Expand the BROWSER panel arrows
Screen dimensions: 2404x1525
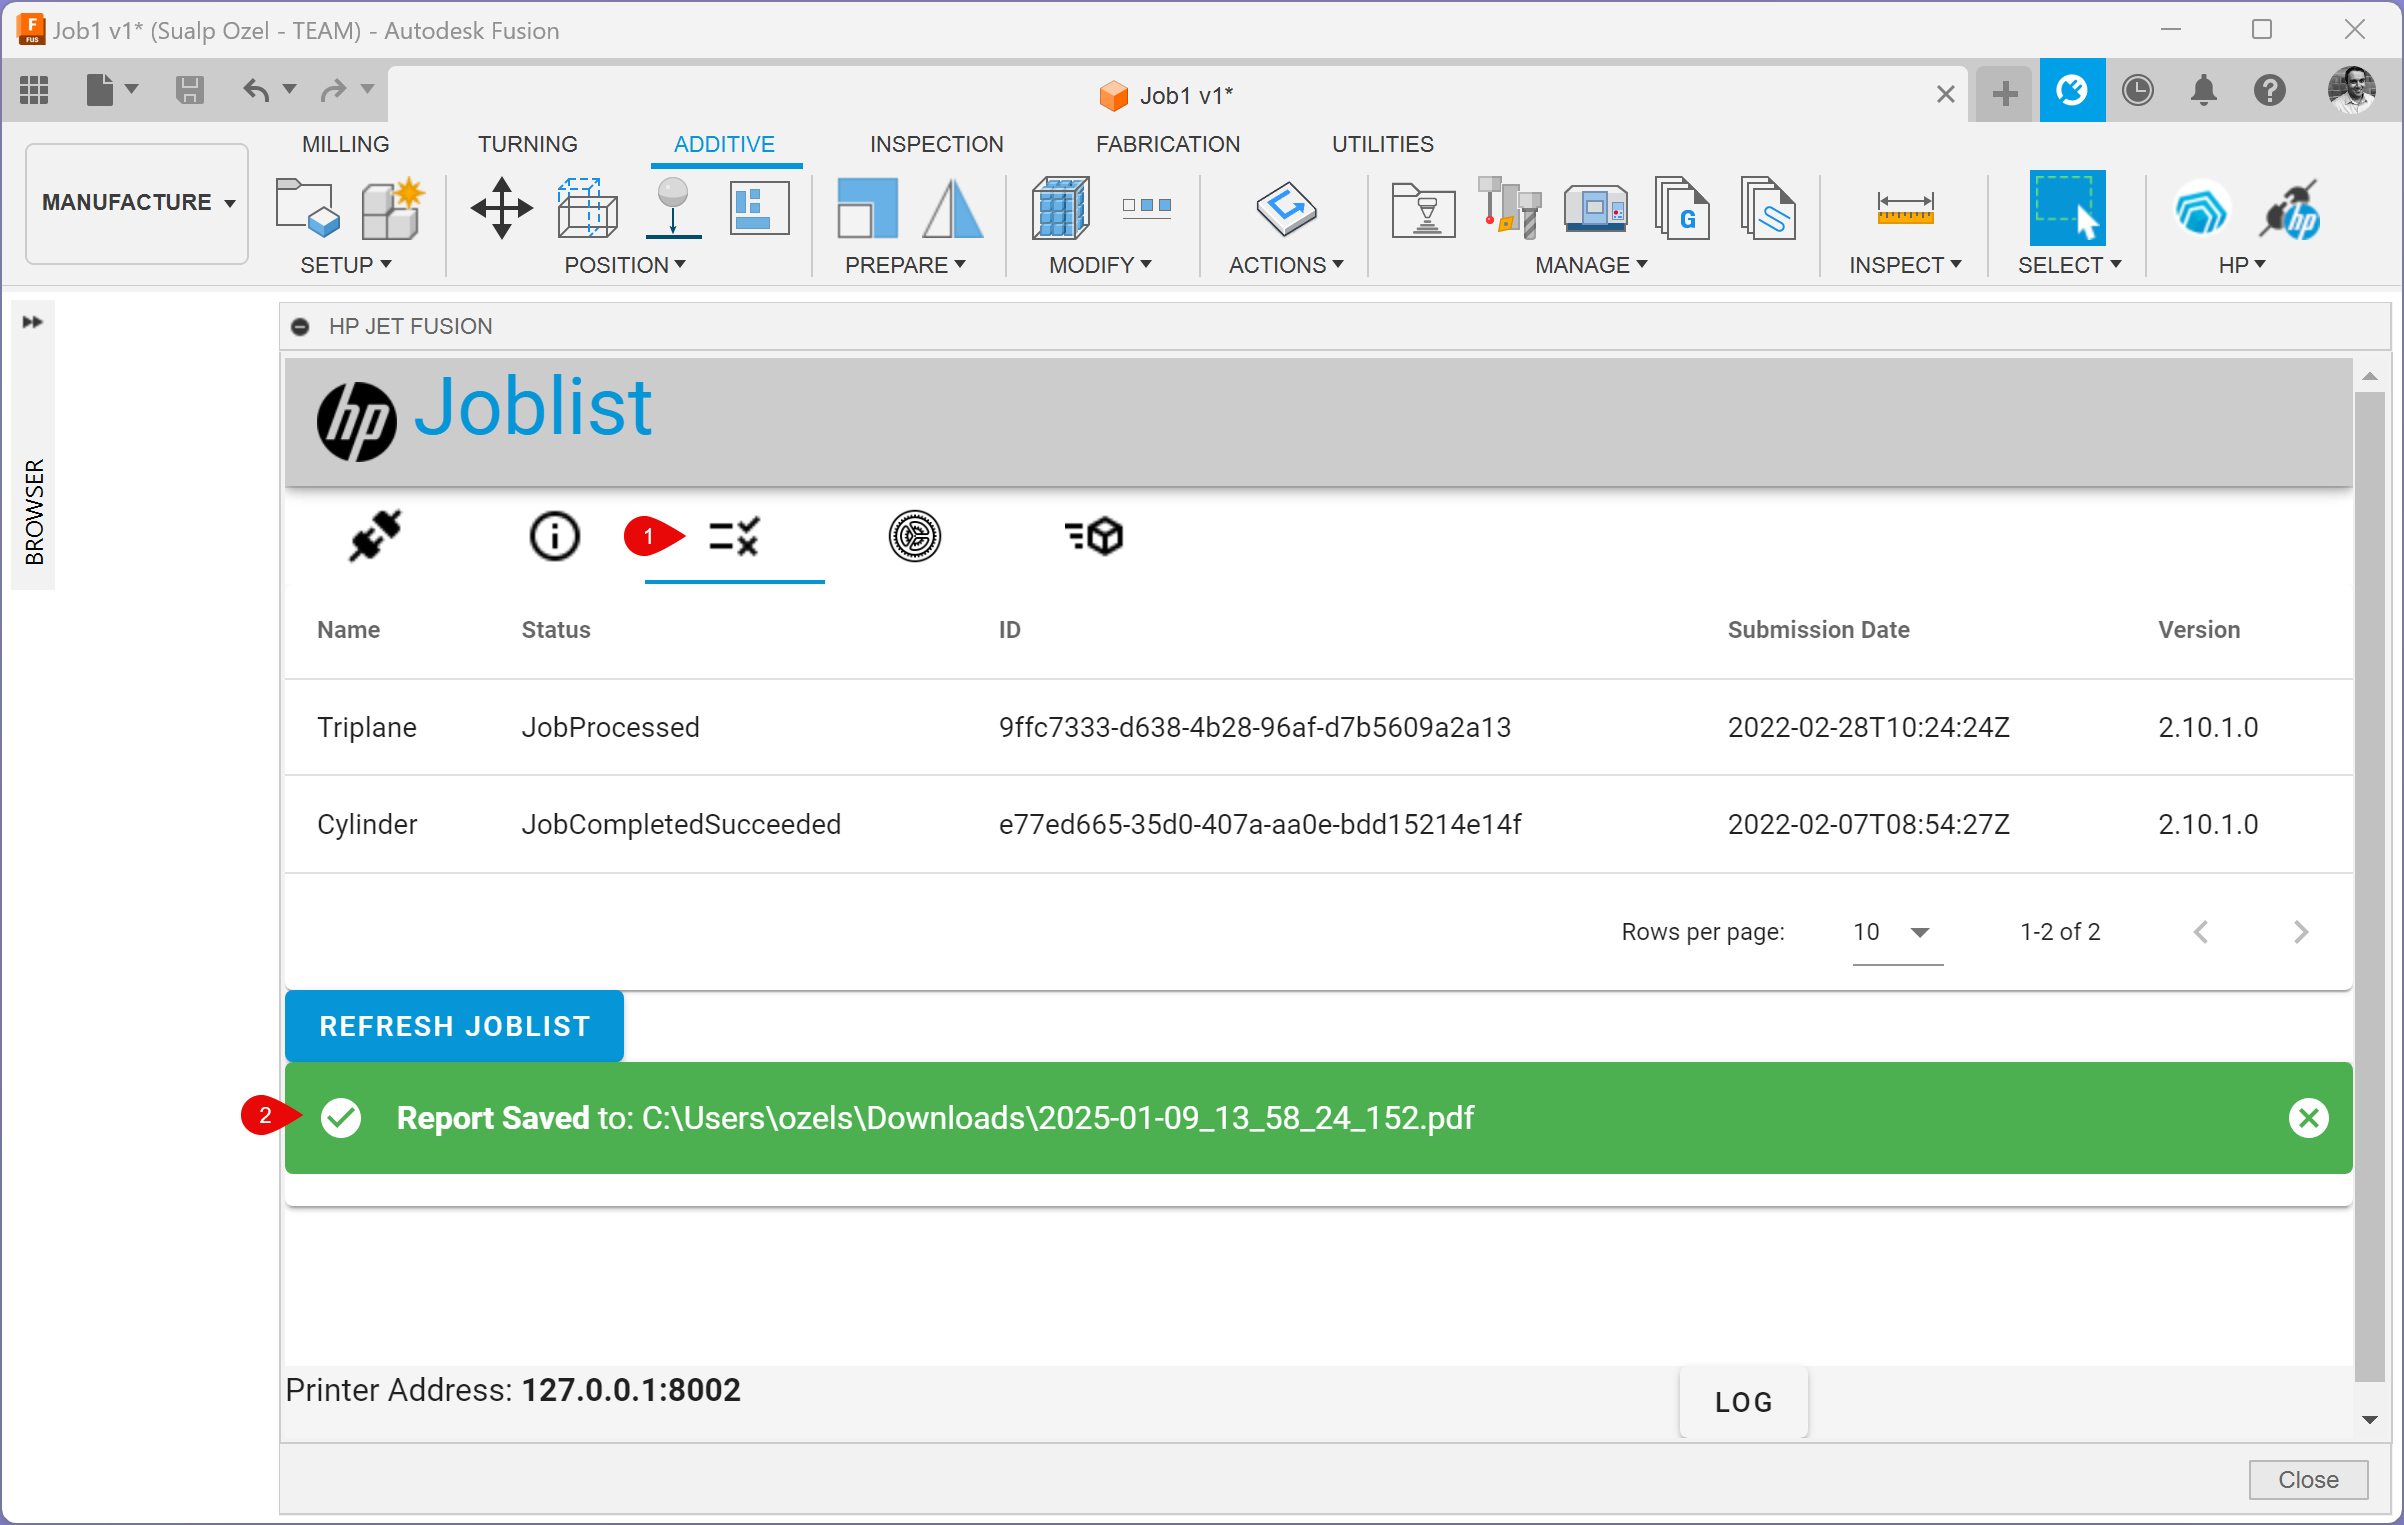coord(33,322)
